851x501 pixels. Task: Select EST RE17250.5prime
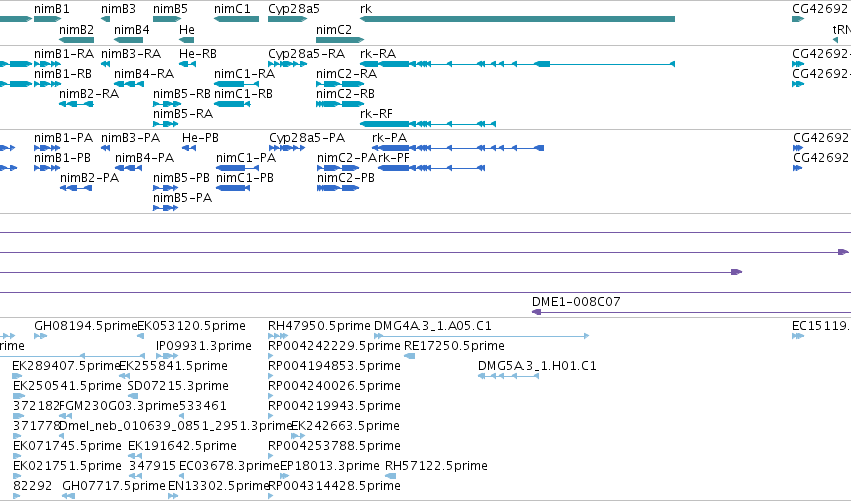(x=410, y=356)
